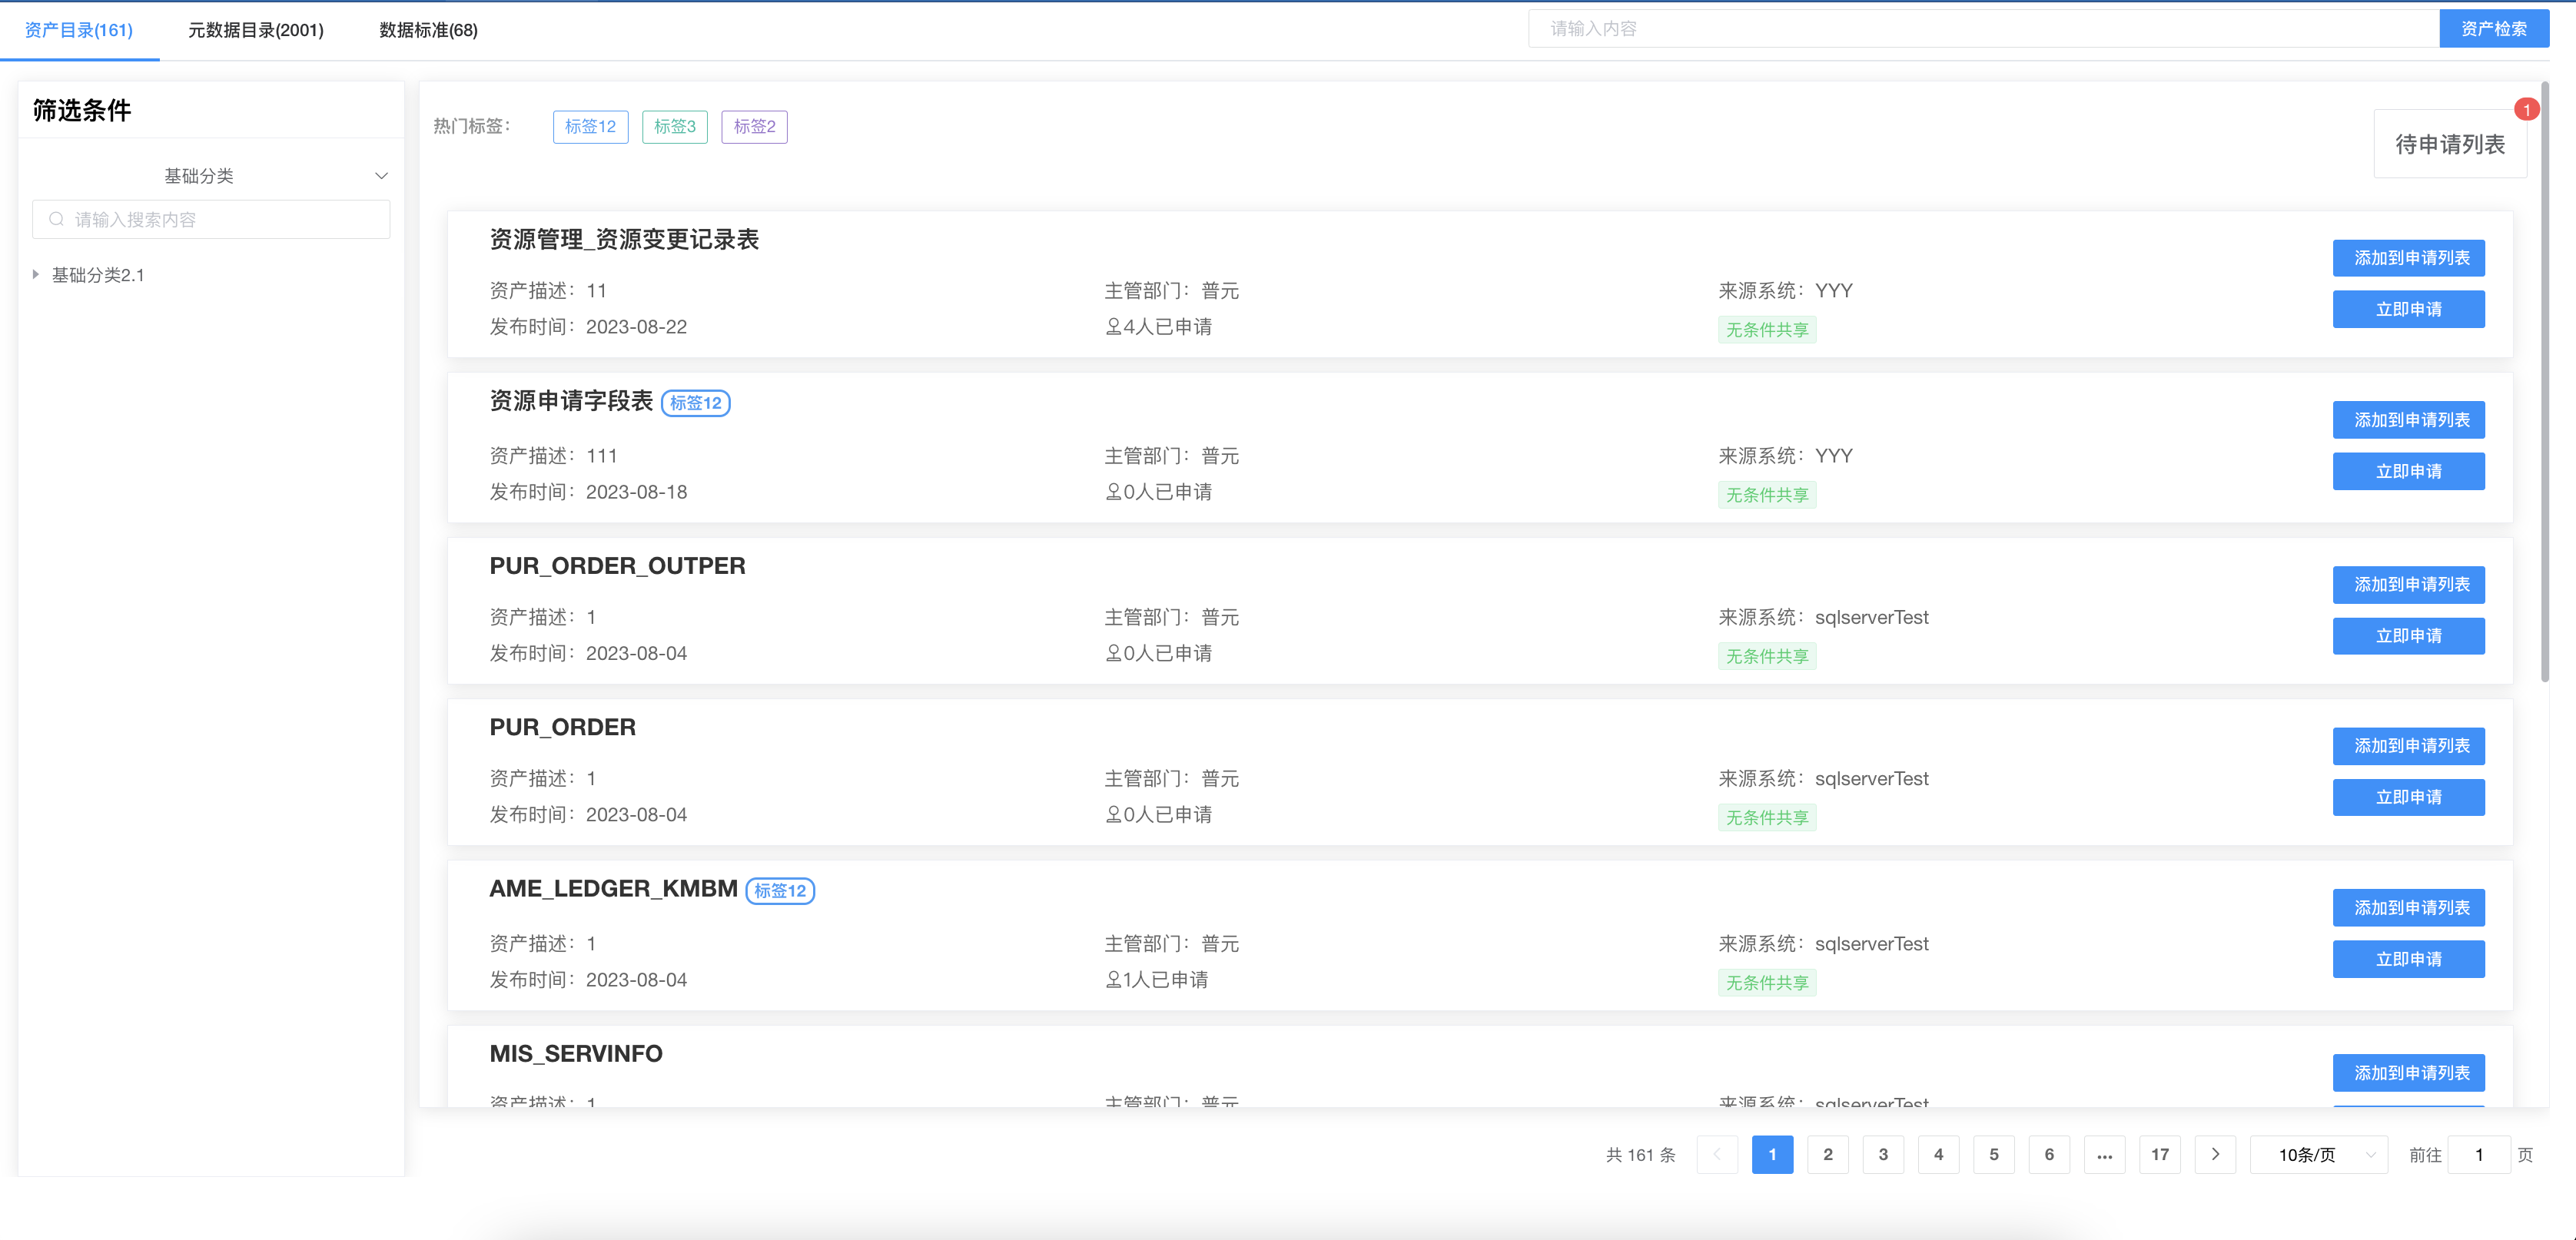
Task: Filter by hot tag 标签2
Action: [754, 126]
